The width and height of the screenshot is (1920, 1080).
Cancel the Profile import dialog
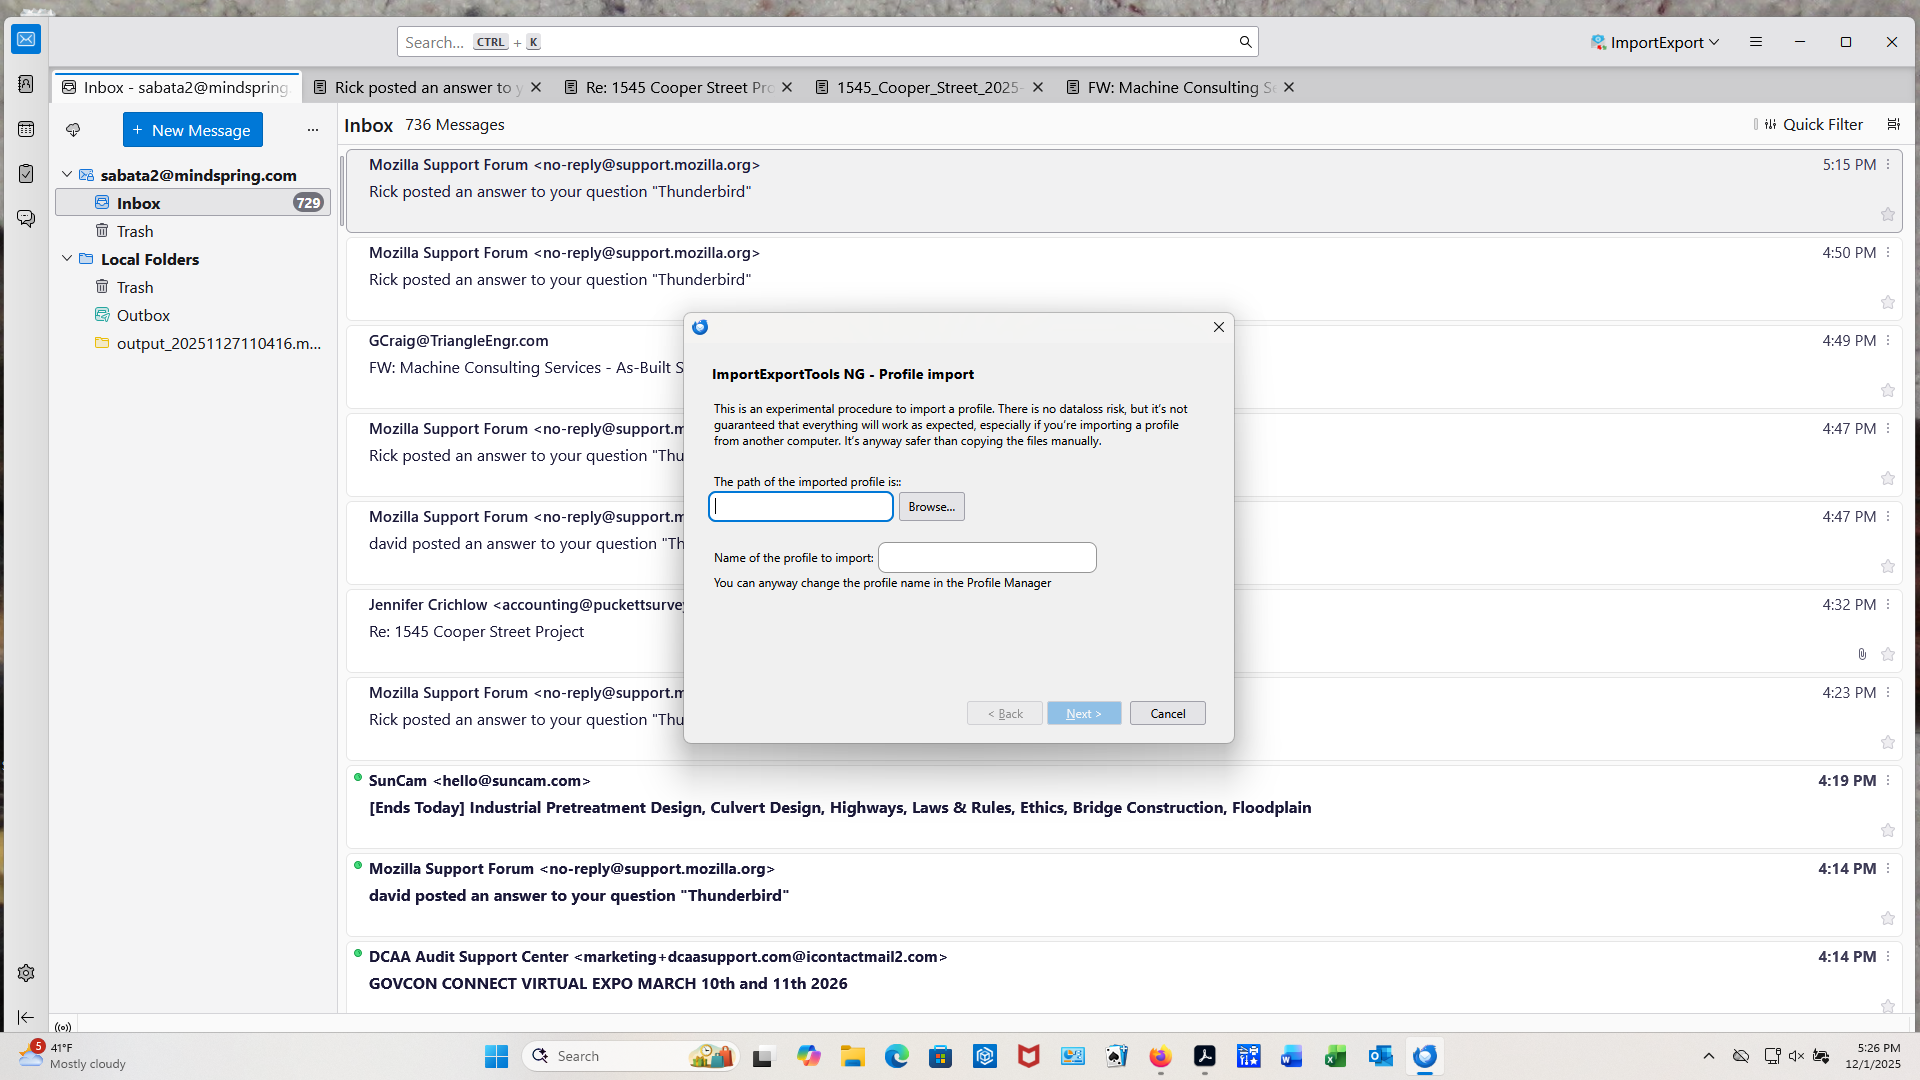(1167, 713)
